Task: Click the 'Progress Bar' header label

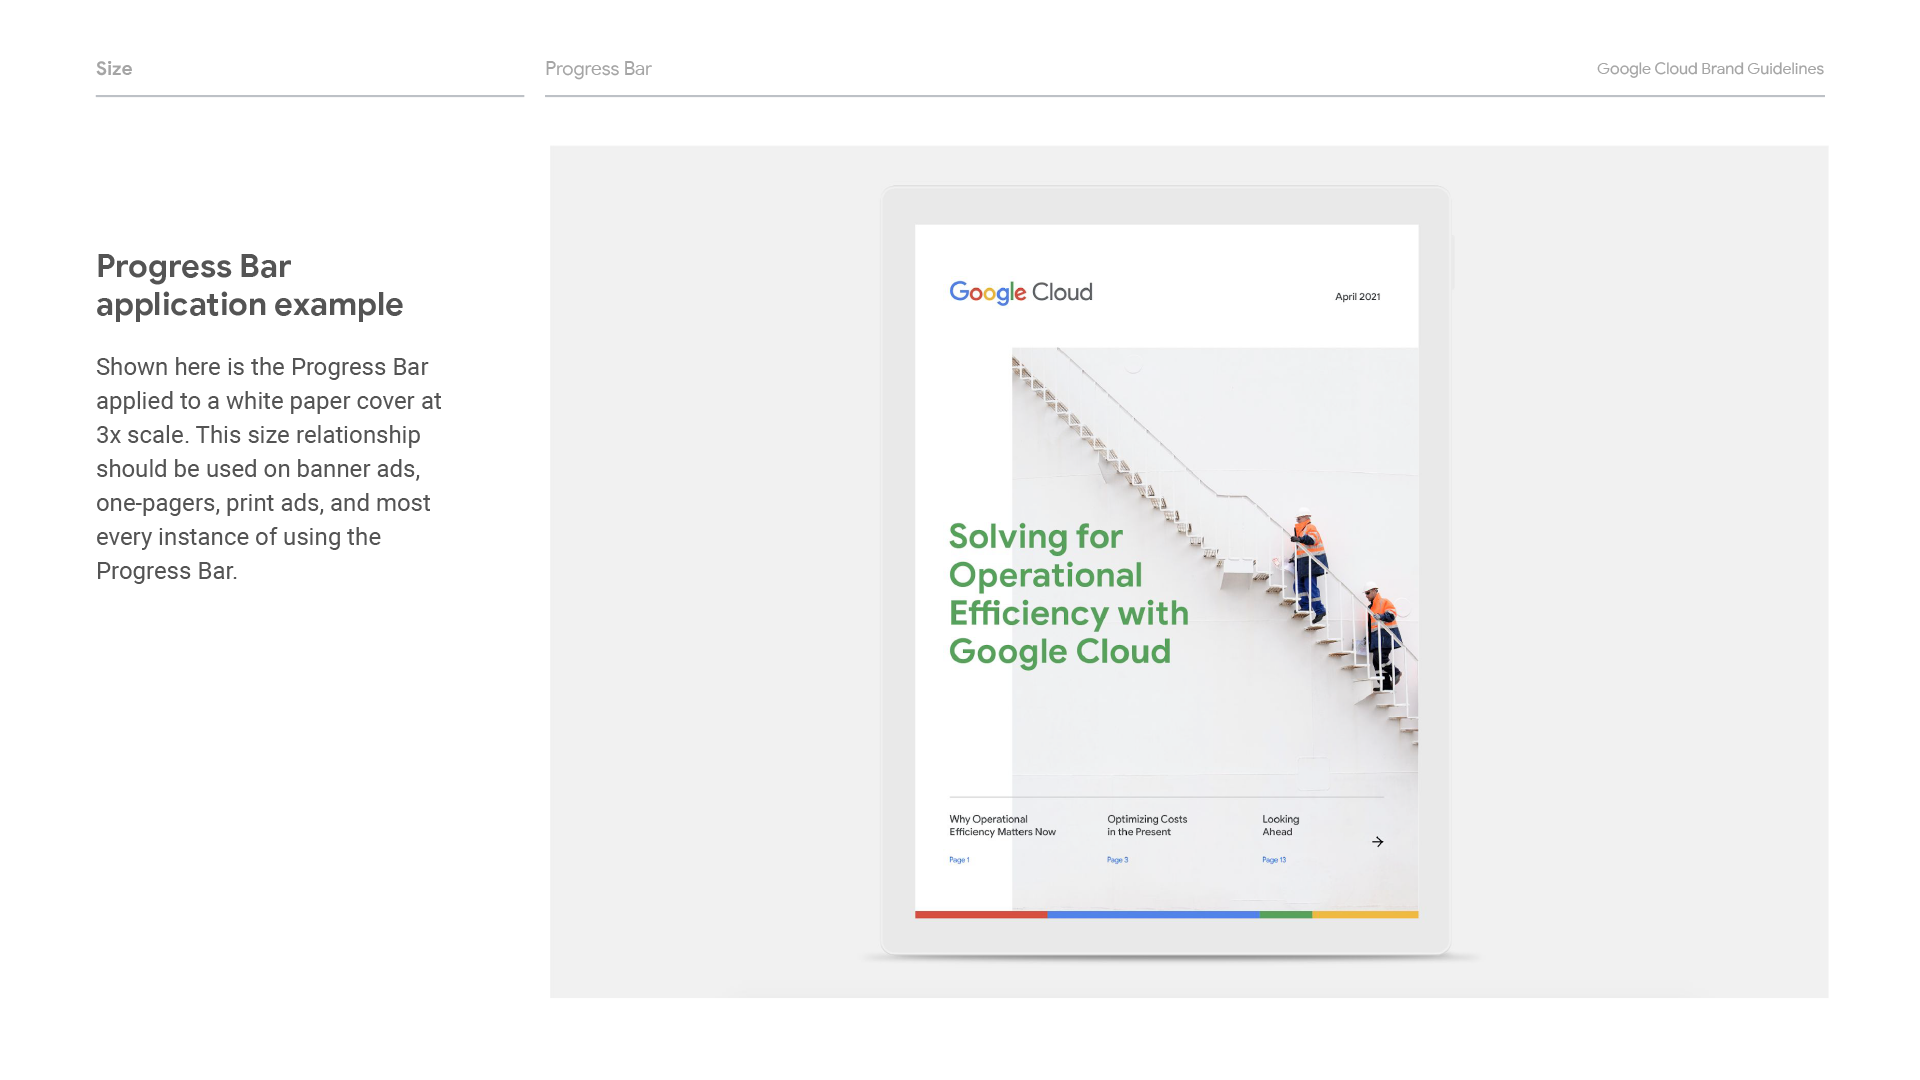Action: [x=598, y=69]
